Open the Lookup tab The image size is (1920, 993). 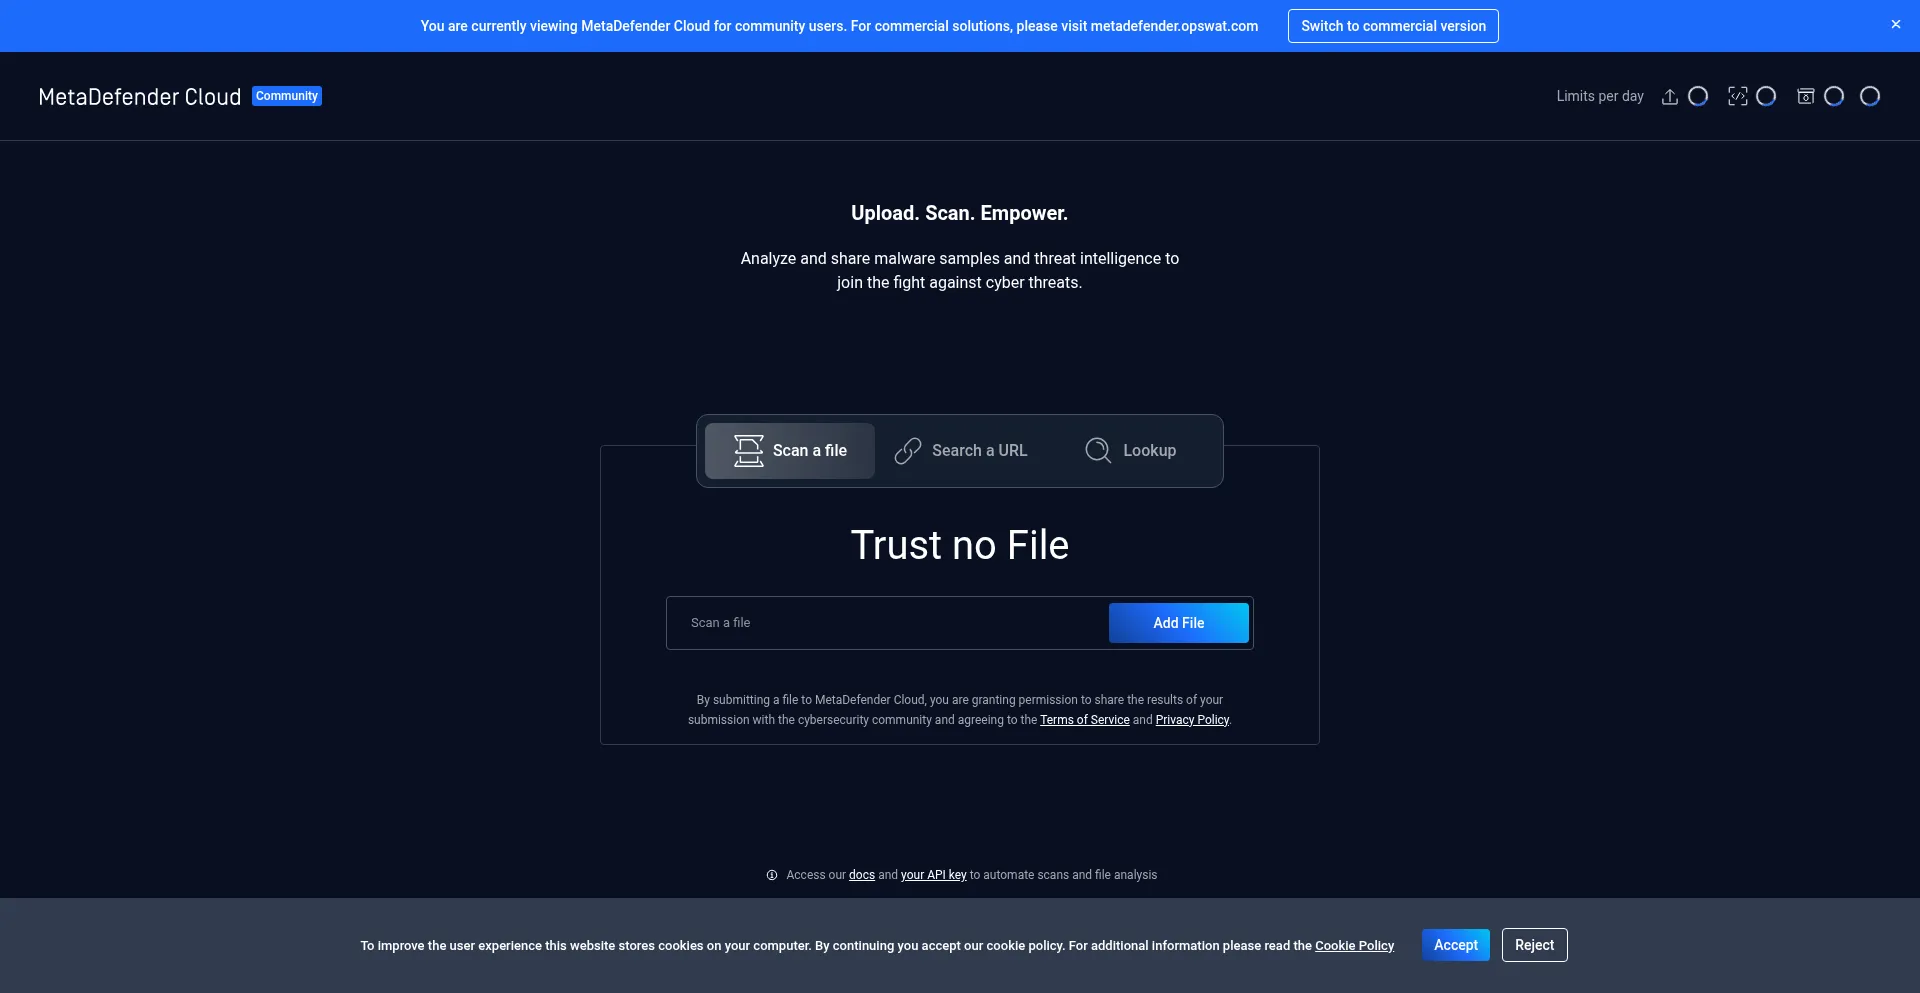click(x=1131, y=451)
